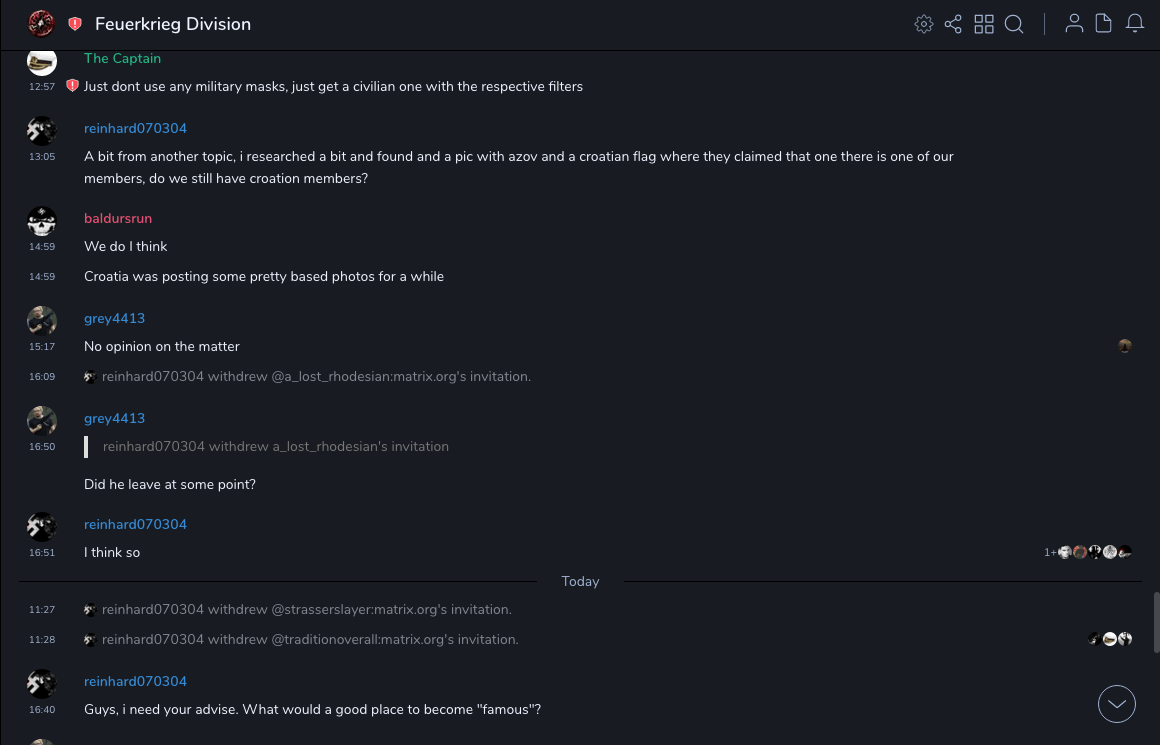Click the share room icon
Viewport: 1160px width, 745px height.
953,24
